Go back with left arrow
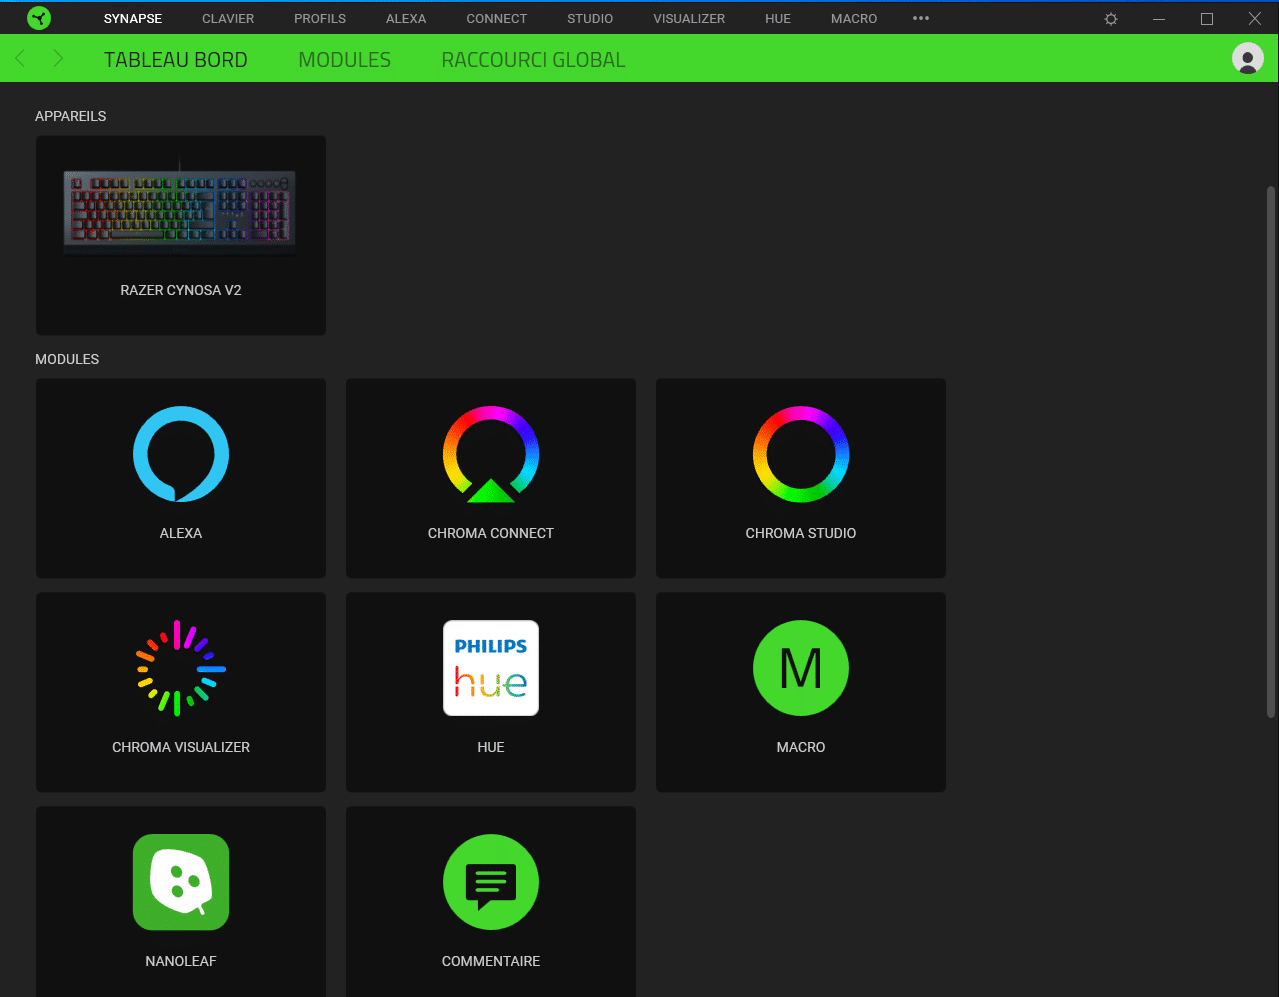Image resolution: width=1279 pixels, height=997 pixels. pos(20,59)
